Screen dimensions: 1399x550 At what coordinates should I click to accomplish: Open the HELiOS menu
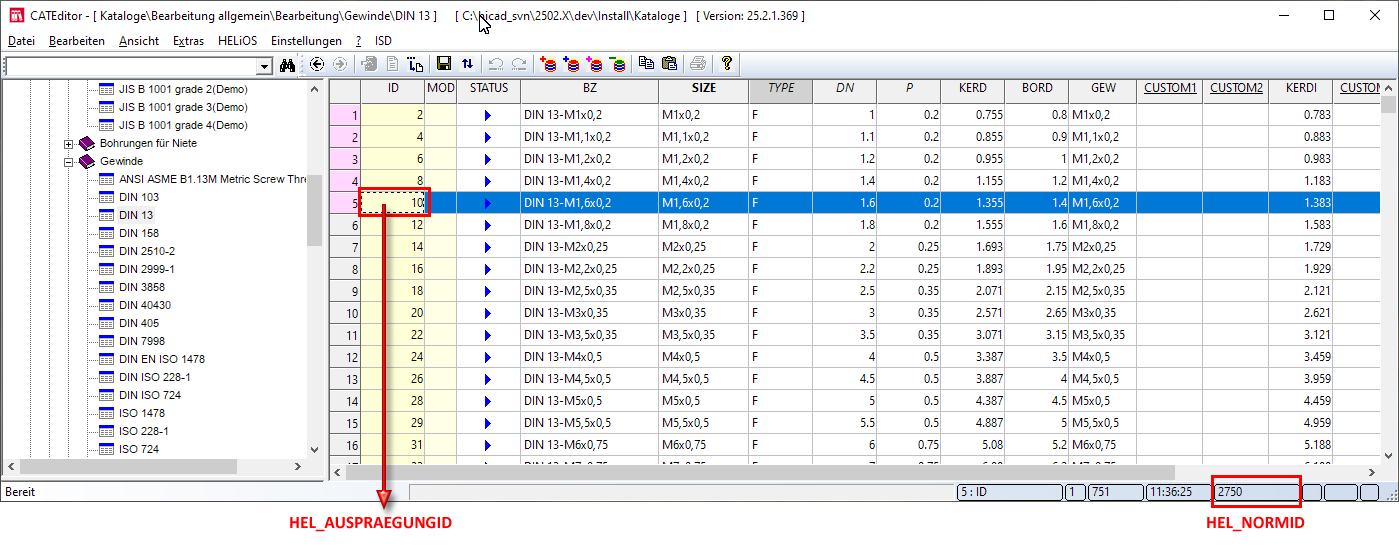point(236,41)
